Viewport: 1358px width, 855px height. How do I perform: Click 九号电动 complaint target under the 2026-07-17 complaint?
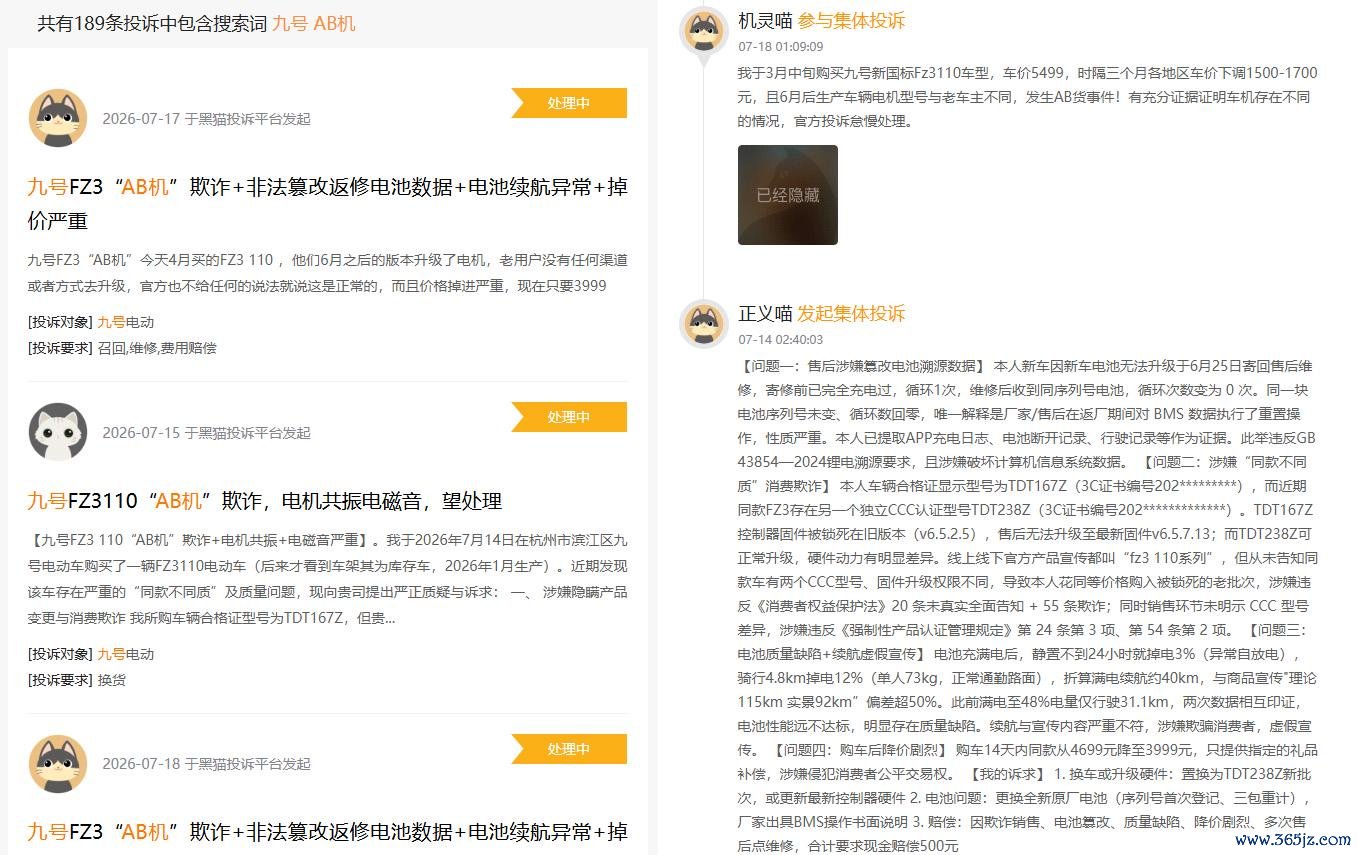[126, 322]
